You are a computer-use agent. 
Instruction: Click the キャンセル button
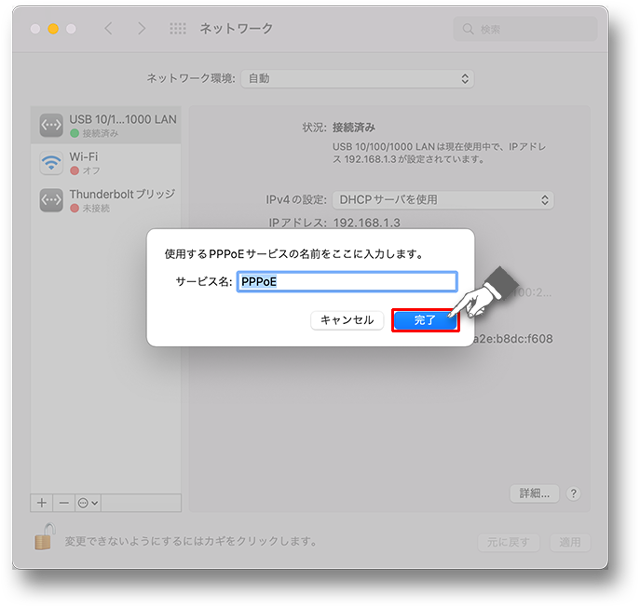tap(347, 320)
